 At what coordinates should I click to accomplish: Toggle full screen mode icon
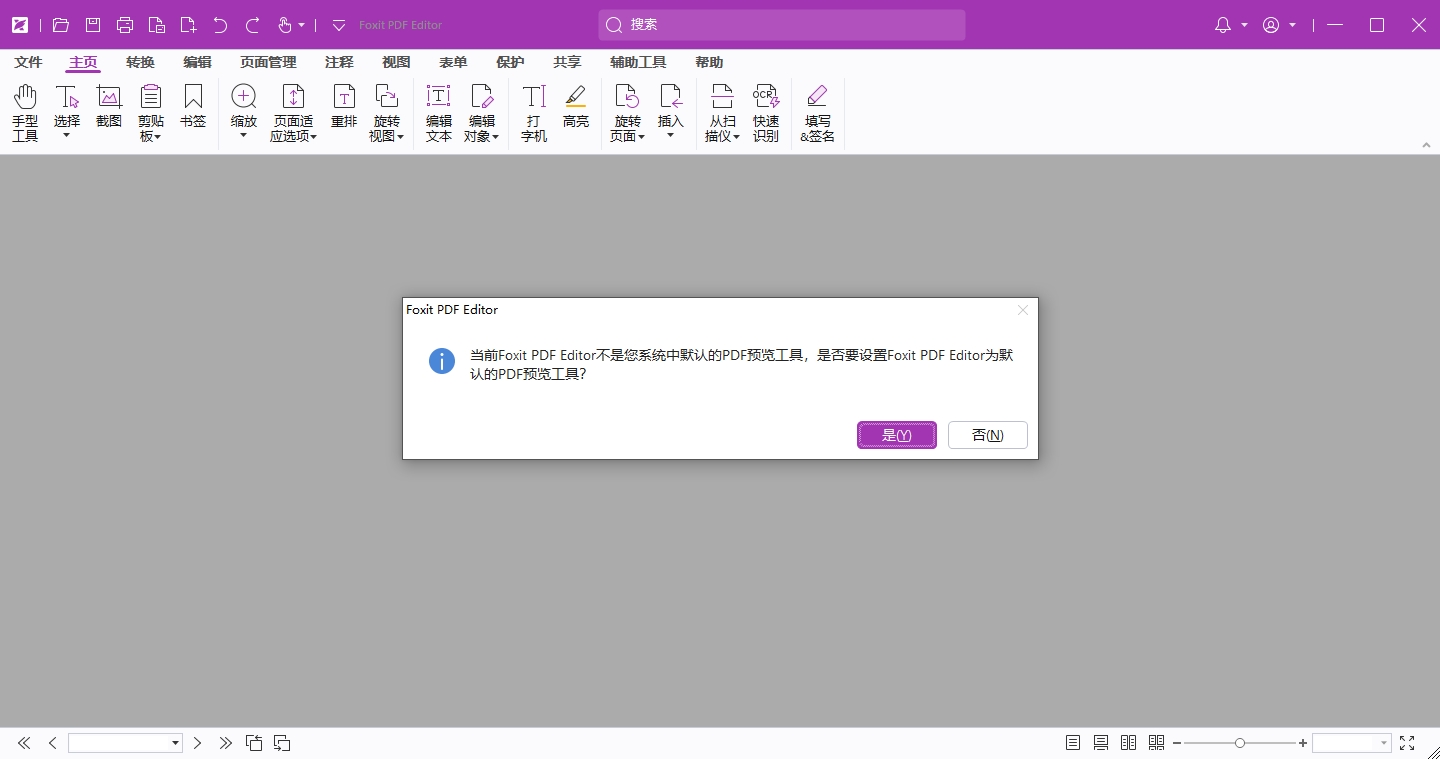click(1407, 743)
